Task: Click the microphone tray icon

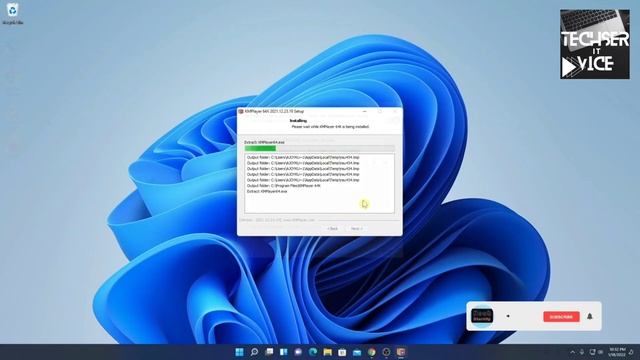Action: coord(582,352)
